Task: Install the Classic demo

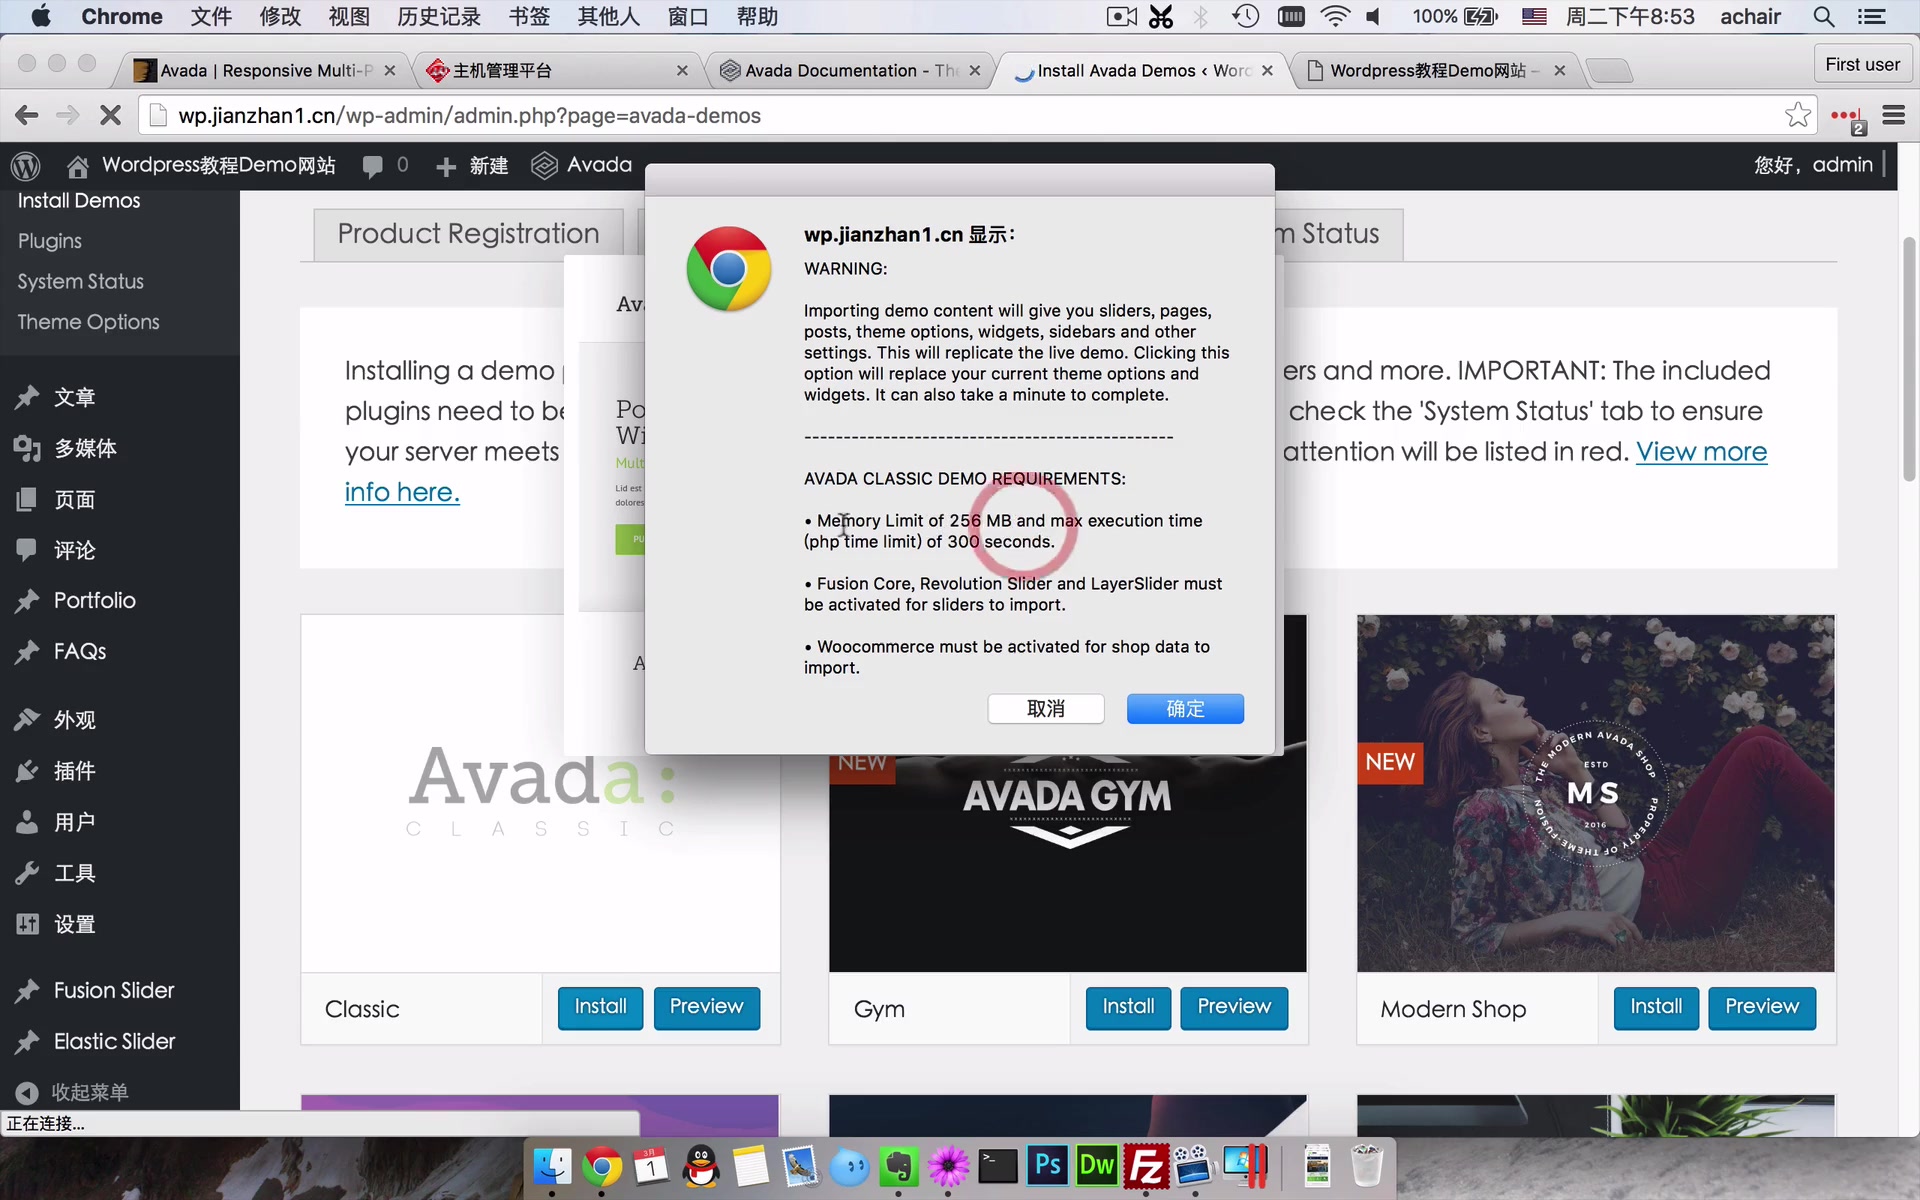Action: click(x=600, y=1007)
